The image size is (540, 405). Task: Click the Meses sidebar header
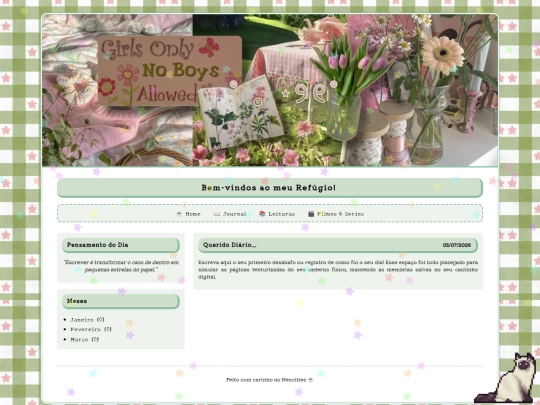121,301
